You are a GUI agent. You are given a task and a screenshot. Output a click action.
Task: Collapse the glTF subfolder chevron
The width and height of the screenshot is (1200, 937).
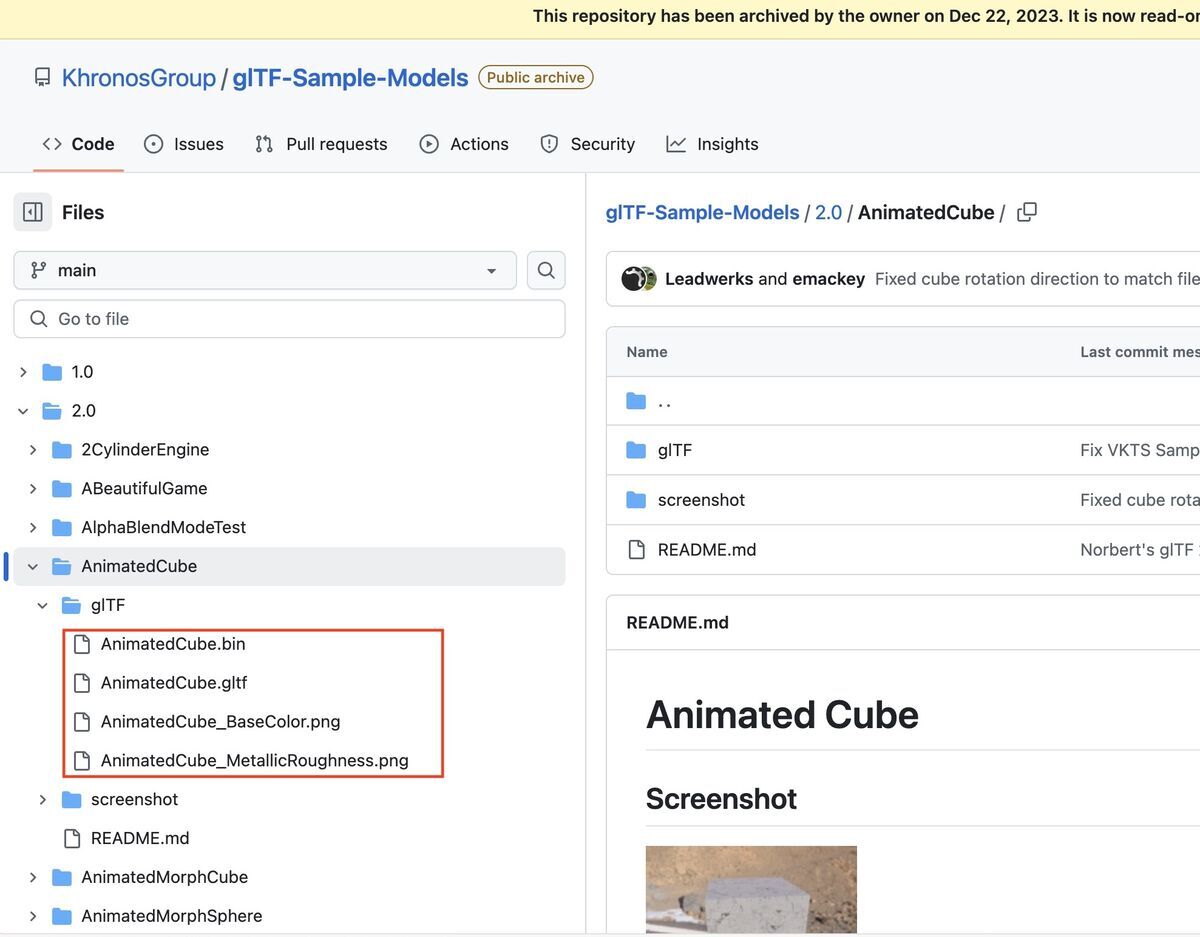42,605
